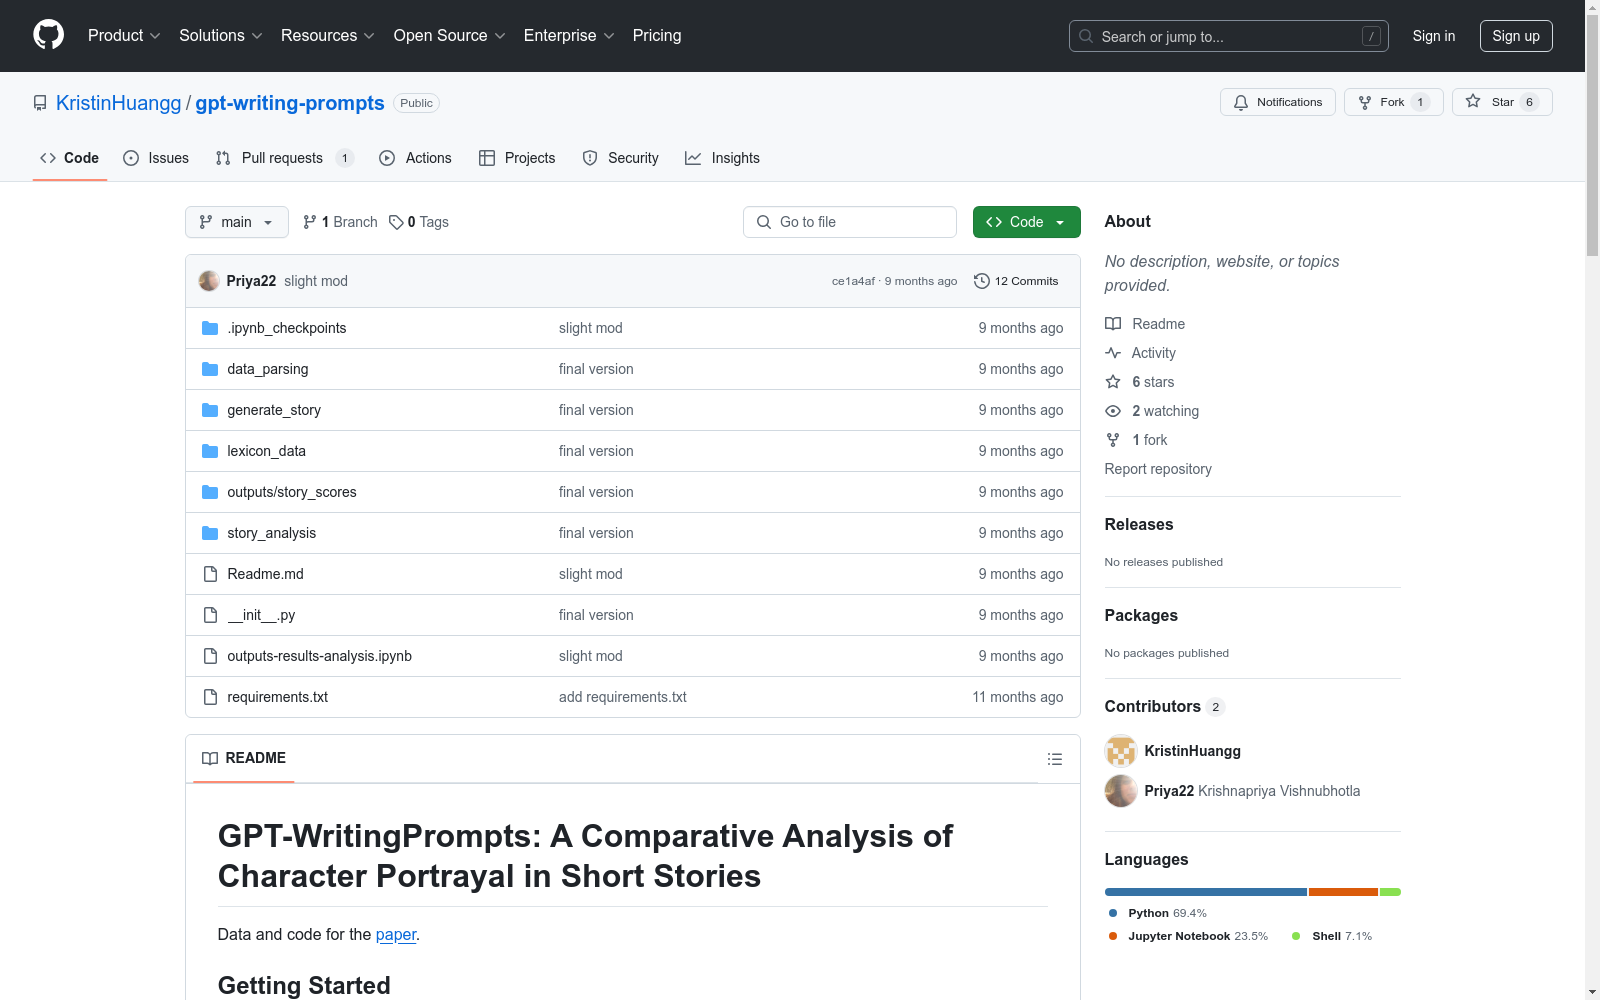
Task: Open the Packages heading link
Action: [x=1141, y=615]
